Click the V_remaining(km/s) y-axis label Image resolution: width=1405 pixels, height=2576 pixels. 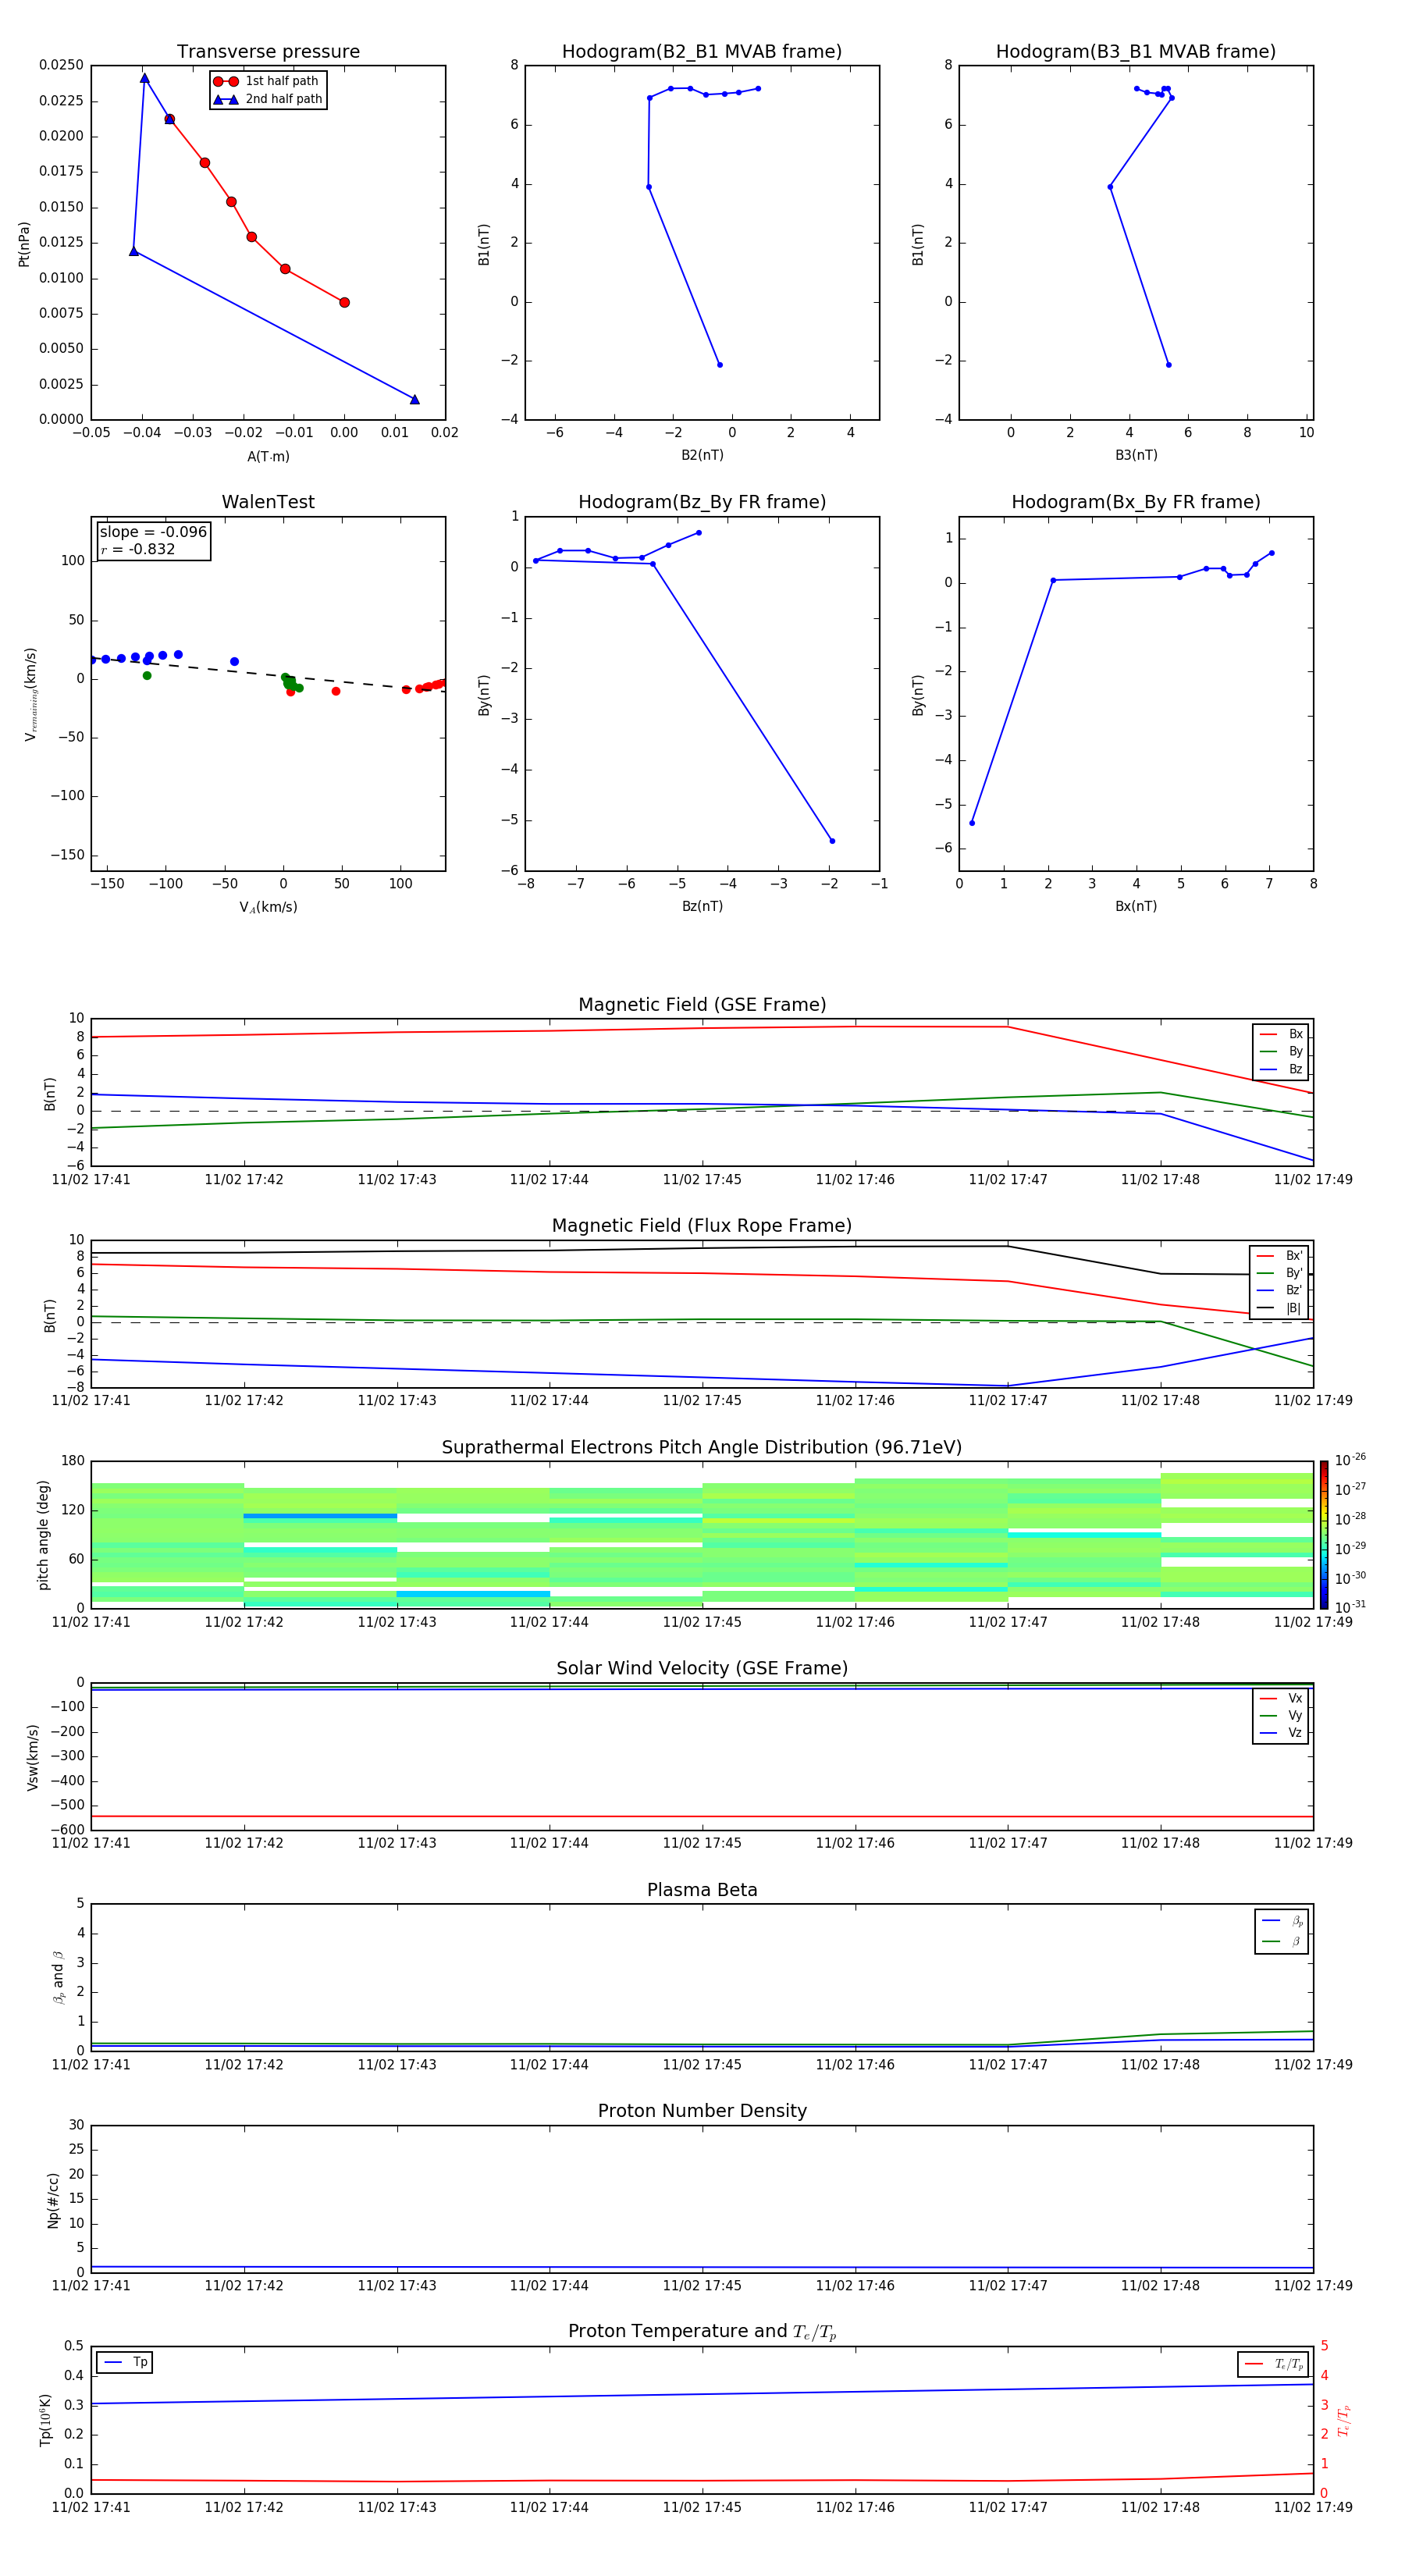(x=30, y=694)
